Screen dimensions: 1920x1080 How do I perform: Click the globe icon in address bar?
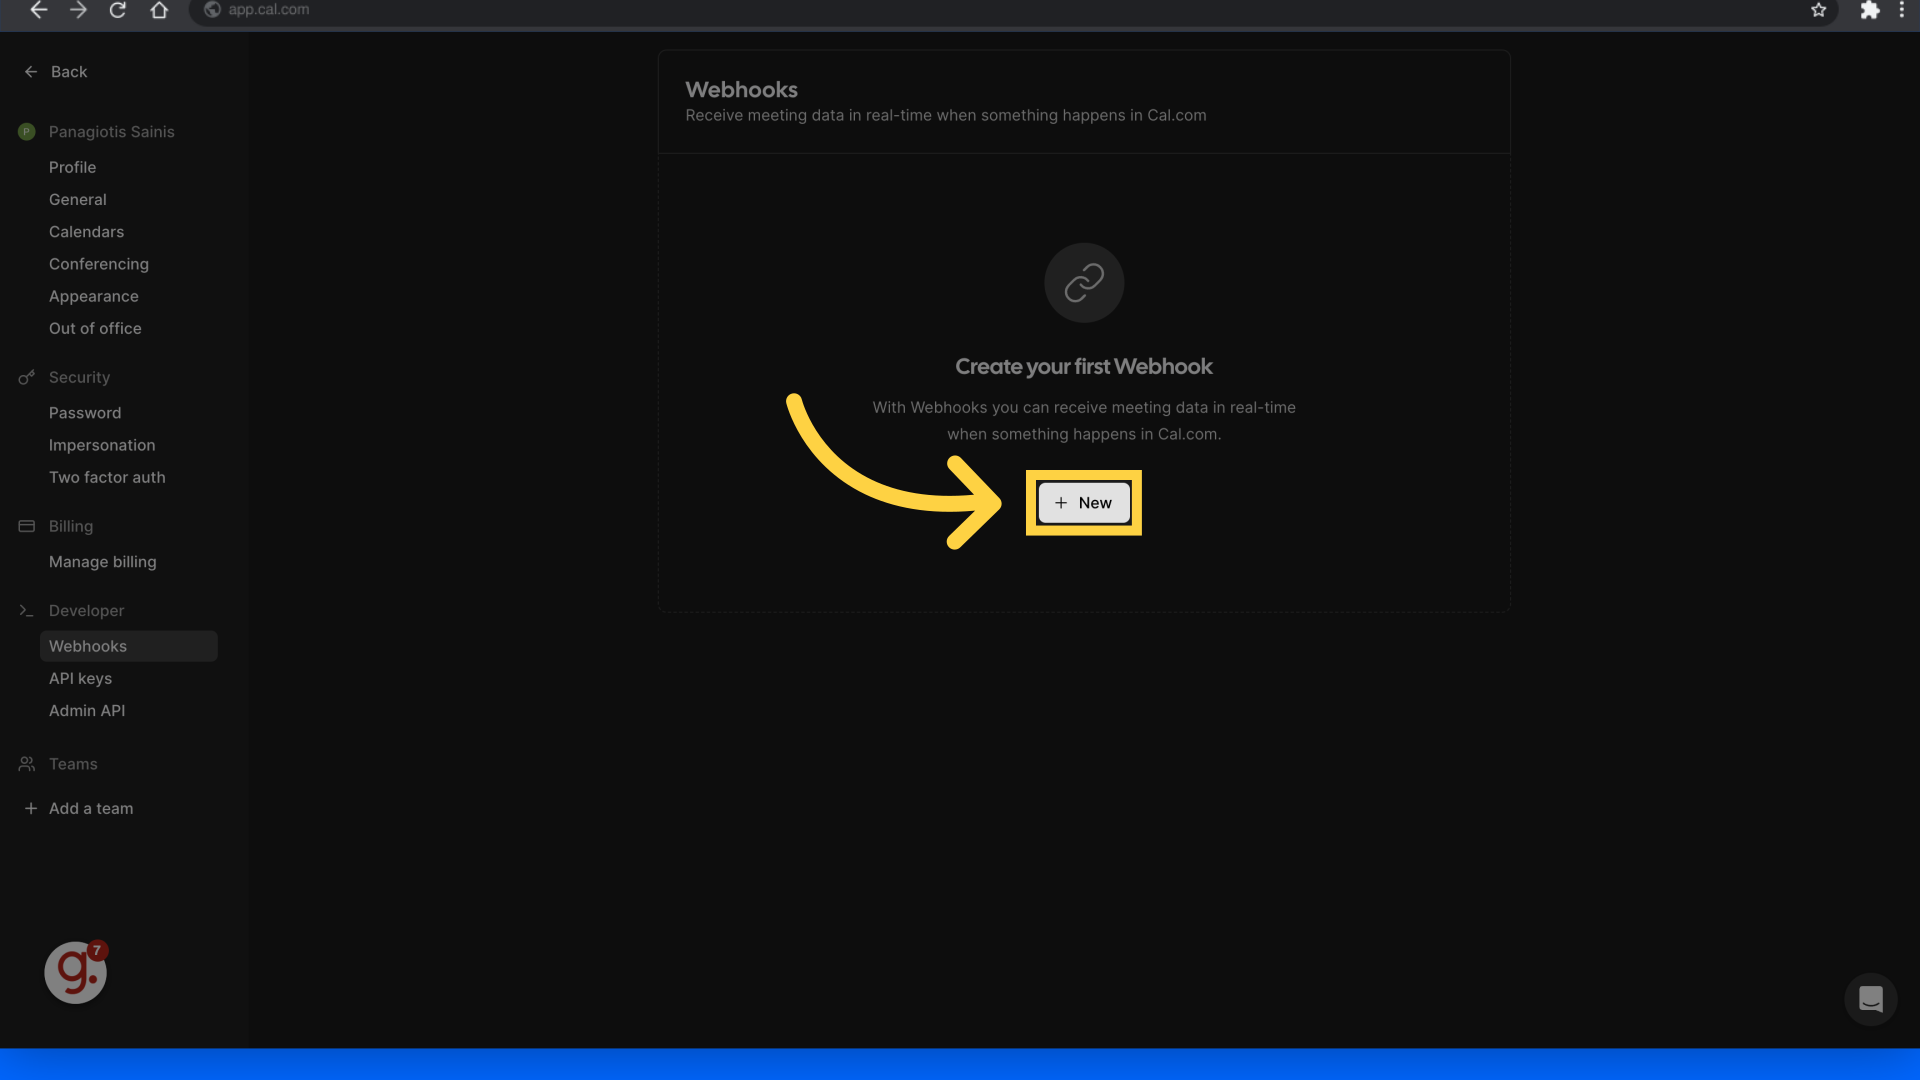[x=212, y=10]
